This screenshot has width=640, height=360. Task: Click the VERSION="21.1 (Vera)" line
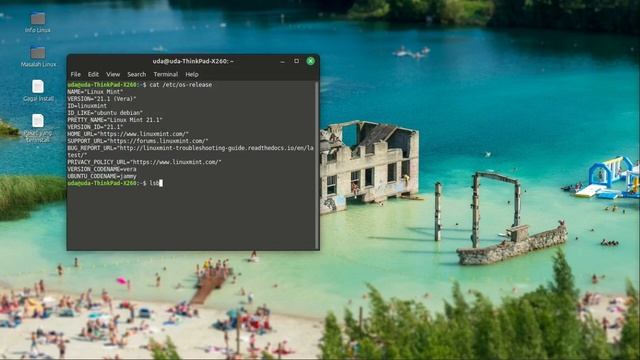[102, 99]
